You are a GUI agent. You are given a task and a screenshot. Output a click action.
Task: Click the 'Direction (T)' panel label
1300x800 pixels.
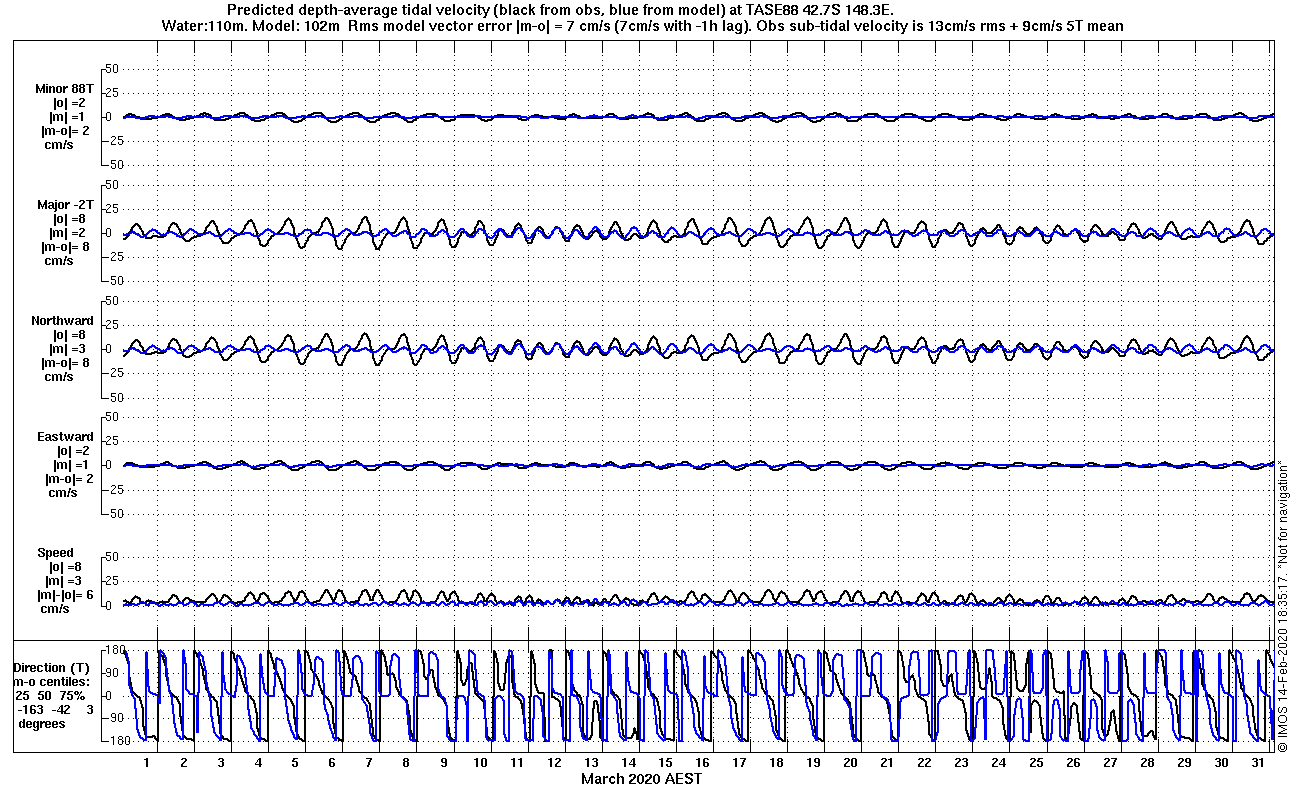coord(51,667)
